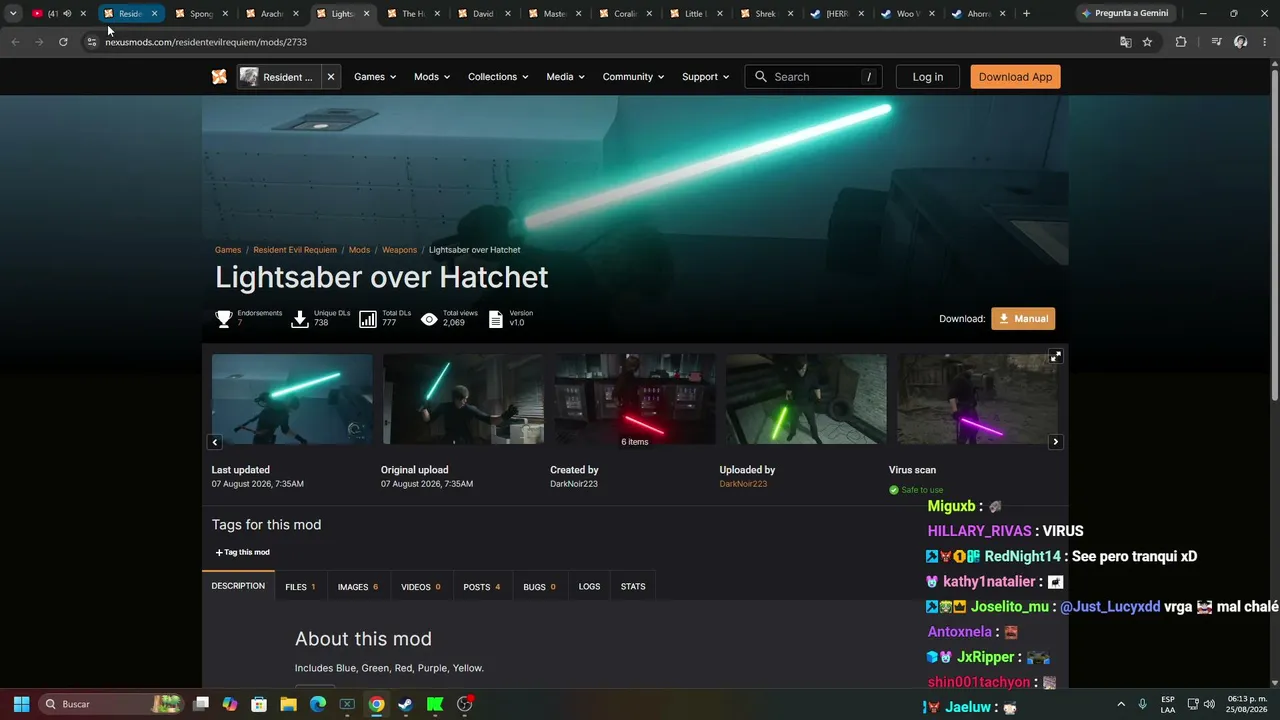Open the Weapons category breadcrumb

click(399, 250)
